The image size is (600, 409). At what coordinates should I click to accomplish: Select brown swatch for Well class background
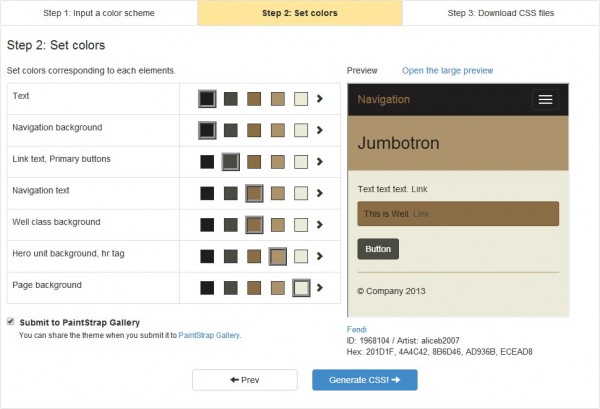pos(254,225)
